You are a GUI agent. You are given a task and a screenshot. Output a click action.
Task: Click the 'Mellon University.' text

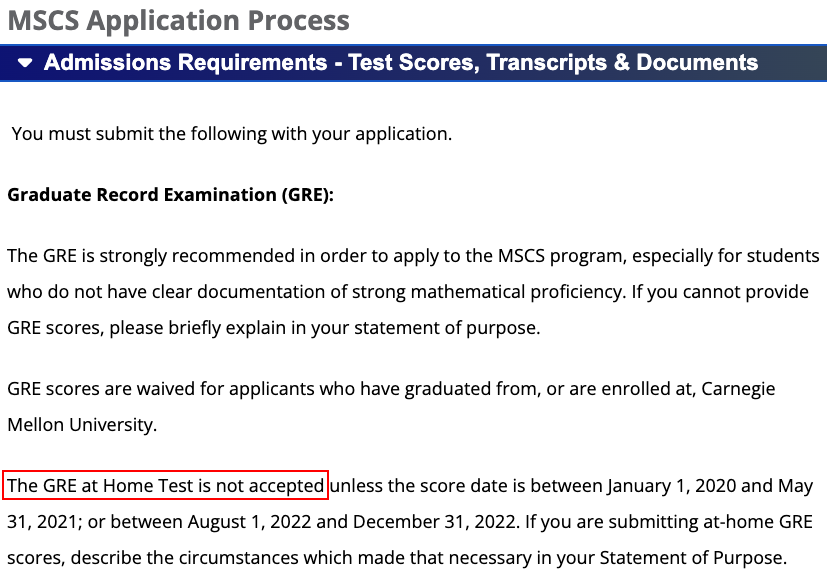pyautogui.click(x=82, y=424)
